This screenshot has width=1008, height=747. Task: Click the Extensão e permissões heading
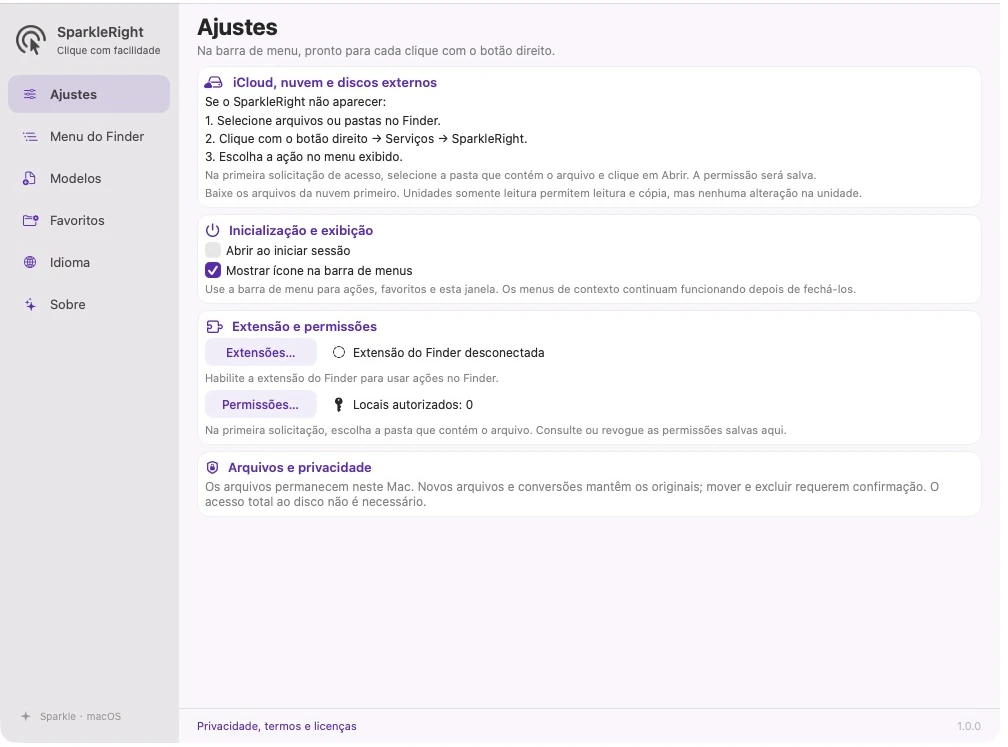(x=304, y=327)
